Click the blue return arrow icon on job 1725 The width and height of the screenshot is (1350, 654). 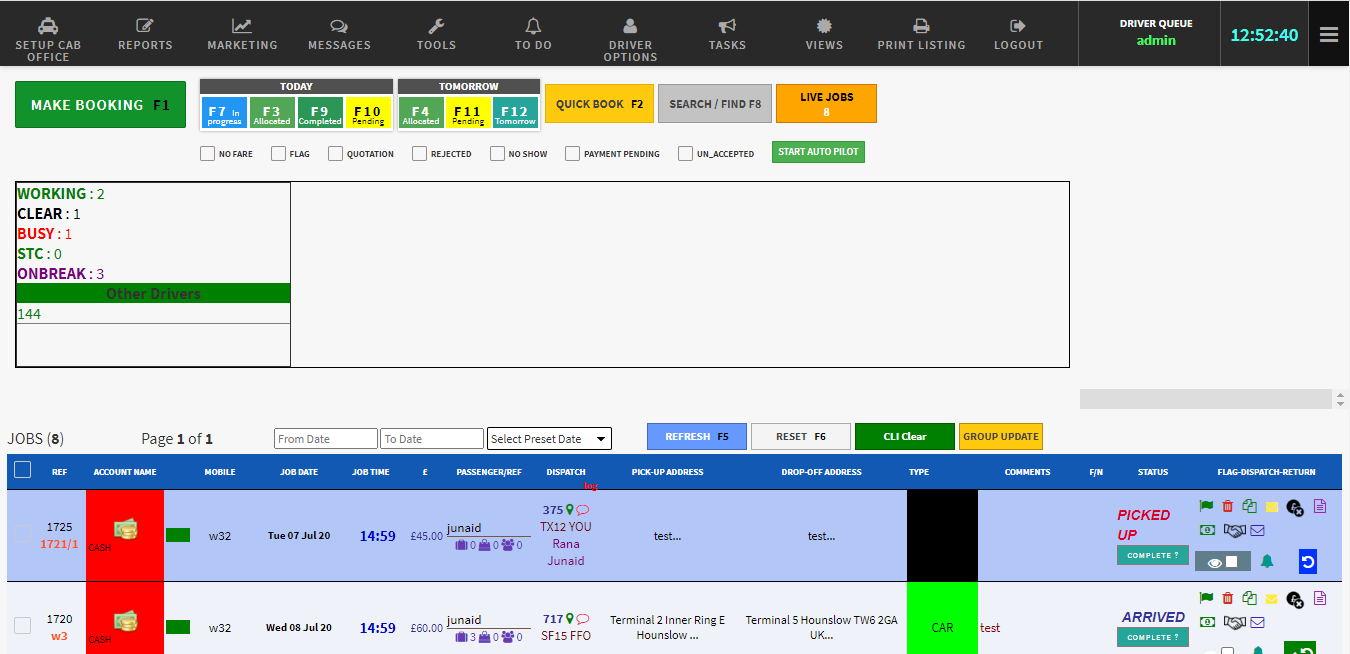click(1308, 561)
